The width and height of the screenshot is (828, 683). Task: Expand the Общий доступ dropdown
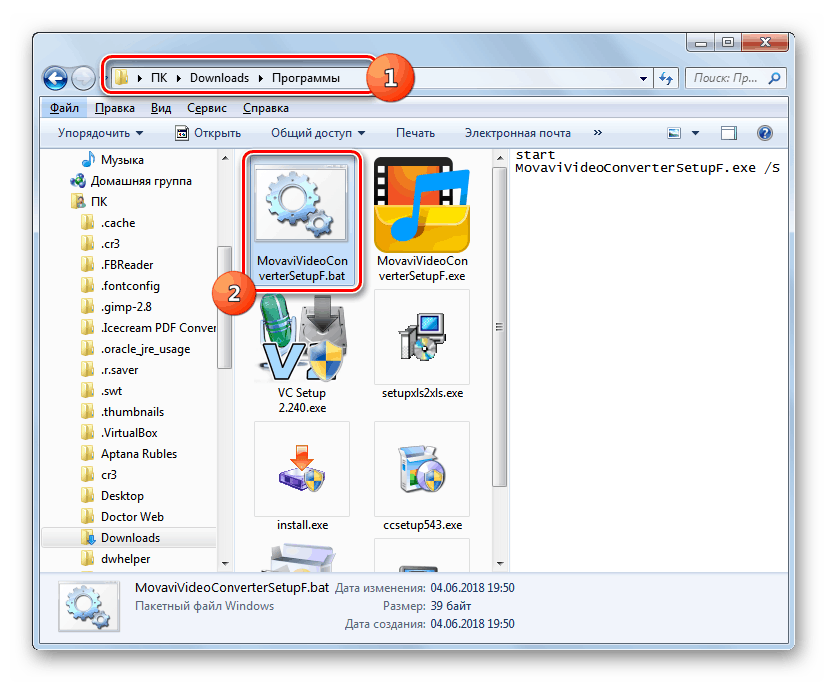[x=318, y=133]
